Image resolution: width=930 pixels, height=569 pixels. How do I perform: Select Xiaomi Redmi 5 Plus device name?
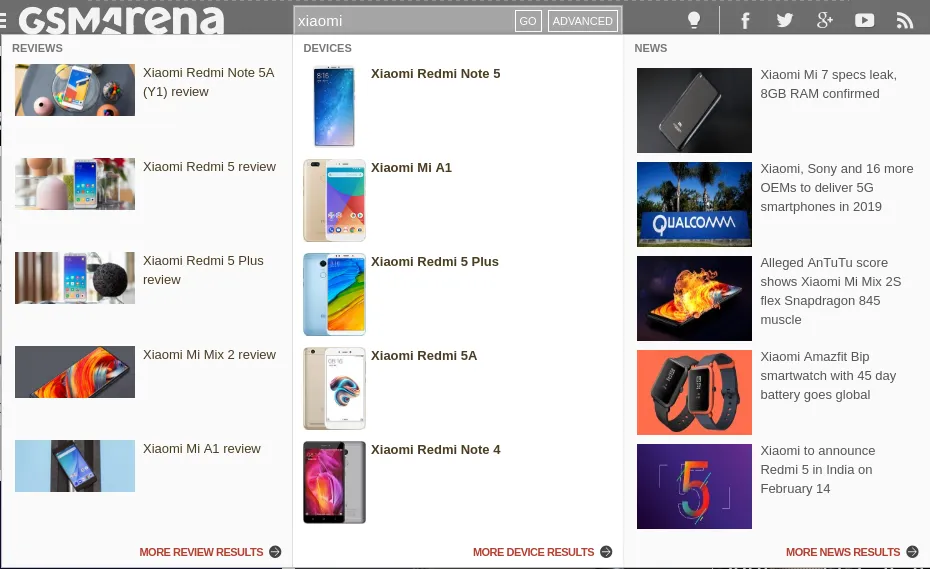tap(435, 262)
